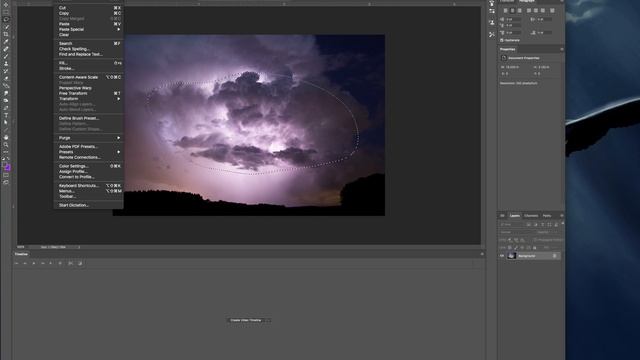Image resolution: width=640 pixels, height=360 pixels.
Task: Select the Clone Stamp tool
Action: coord(6,64)
